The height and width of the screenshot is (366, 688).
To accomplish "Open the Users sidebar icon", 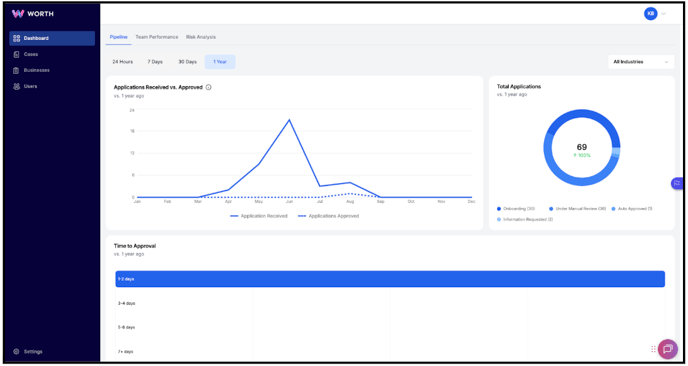I will point(17,86).
